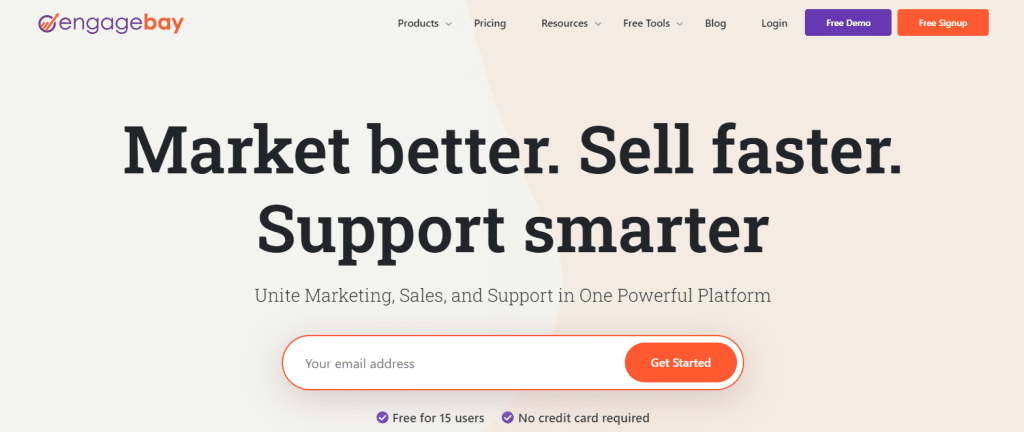Expand the Resources dropdown chevron
1024x432 pixels.
pyautogui.click(x=598, y=24)
